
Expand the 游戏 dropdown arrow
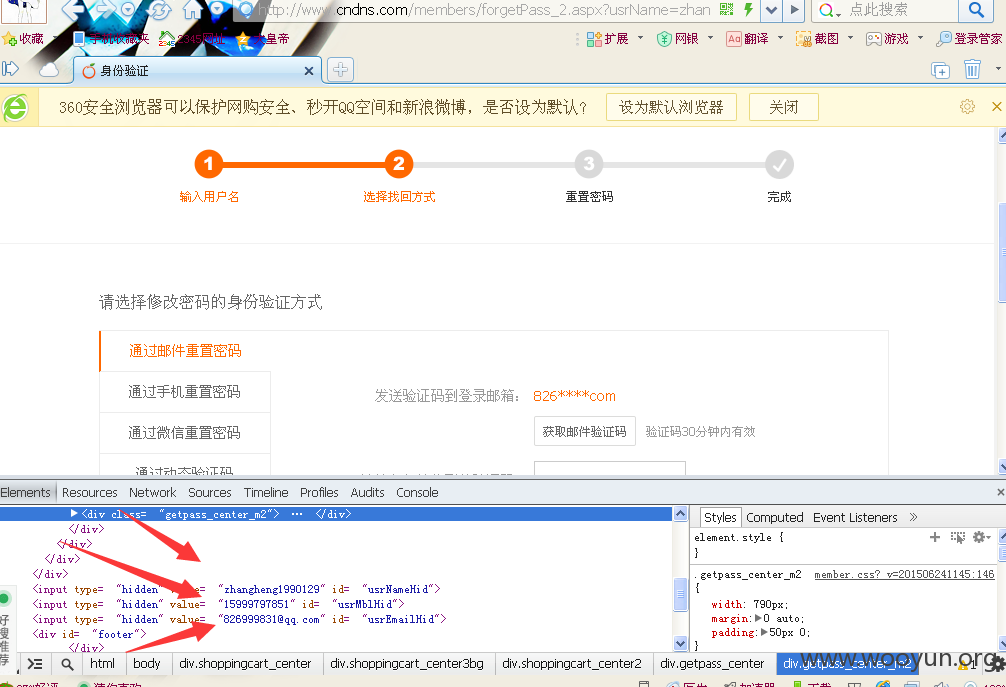point(920,38)
